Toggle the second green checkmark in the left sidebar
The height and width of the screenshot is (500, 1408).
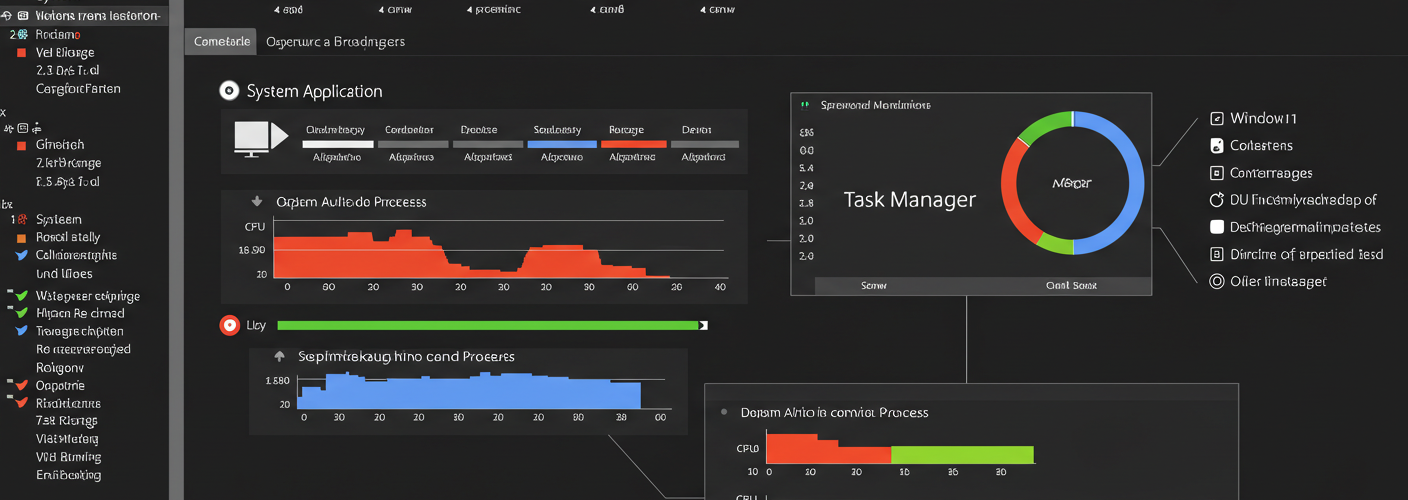point(22,313)
